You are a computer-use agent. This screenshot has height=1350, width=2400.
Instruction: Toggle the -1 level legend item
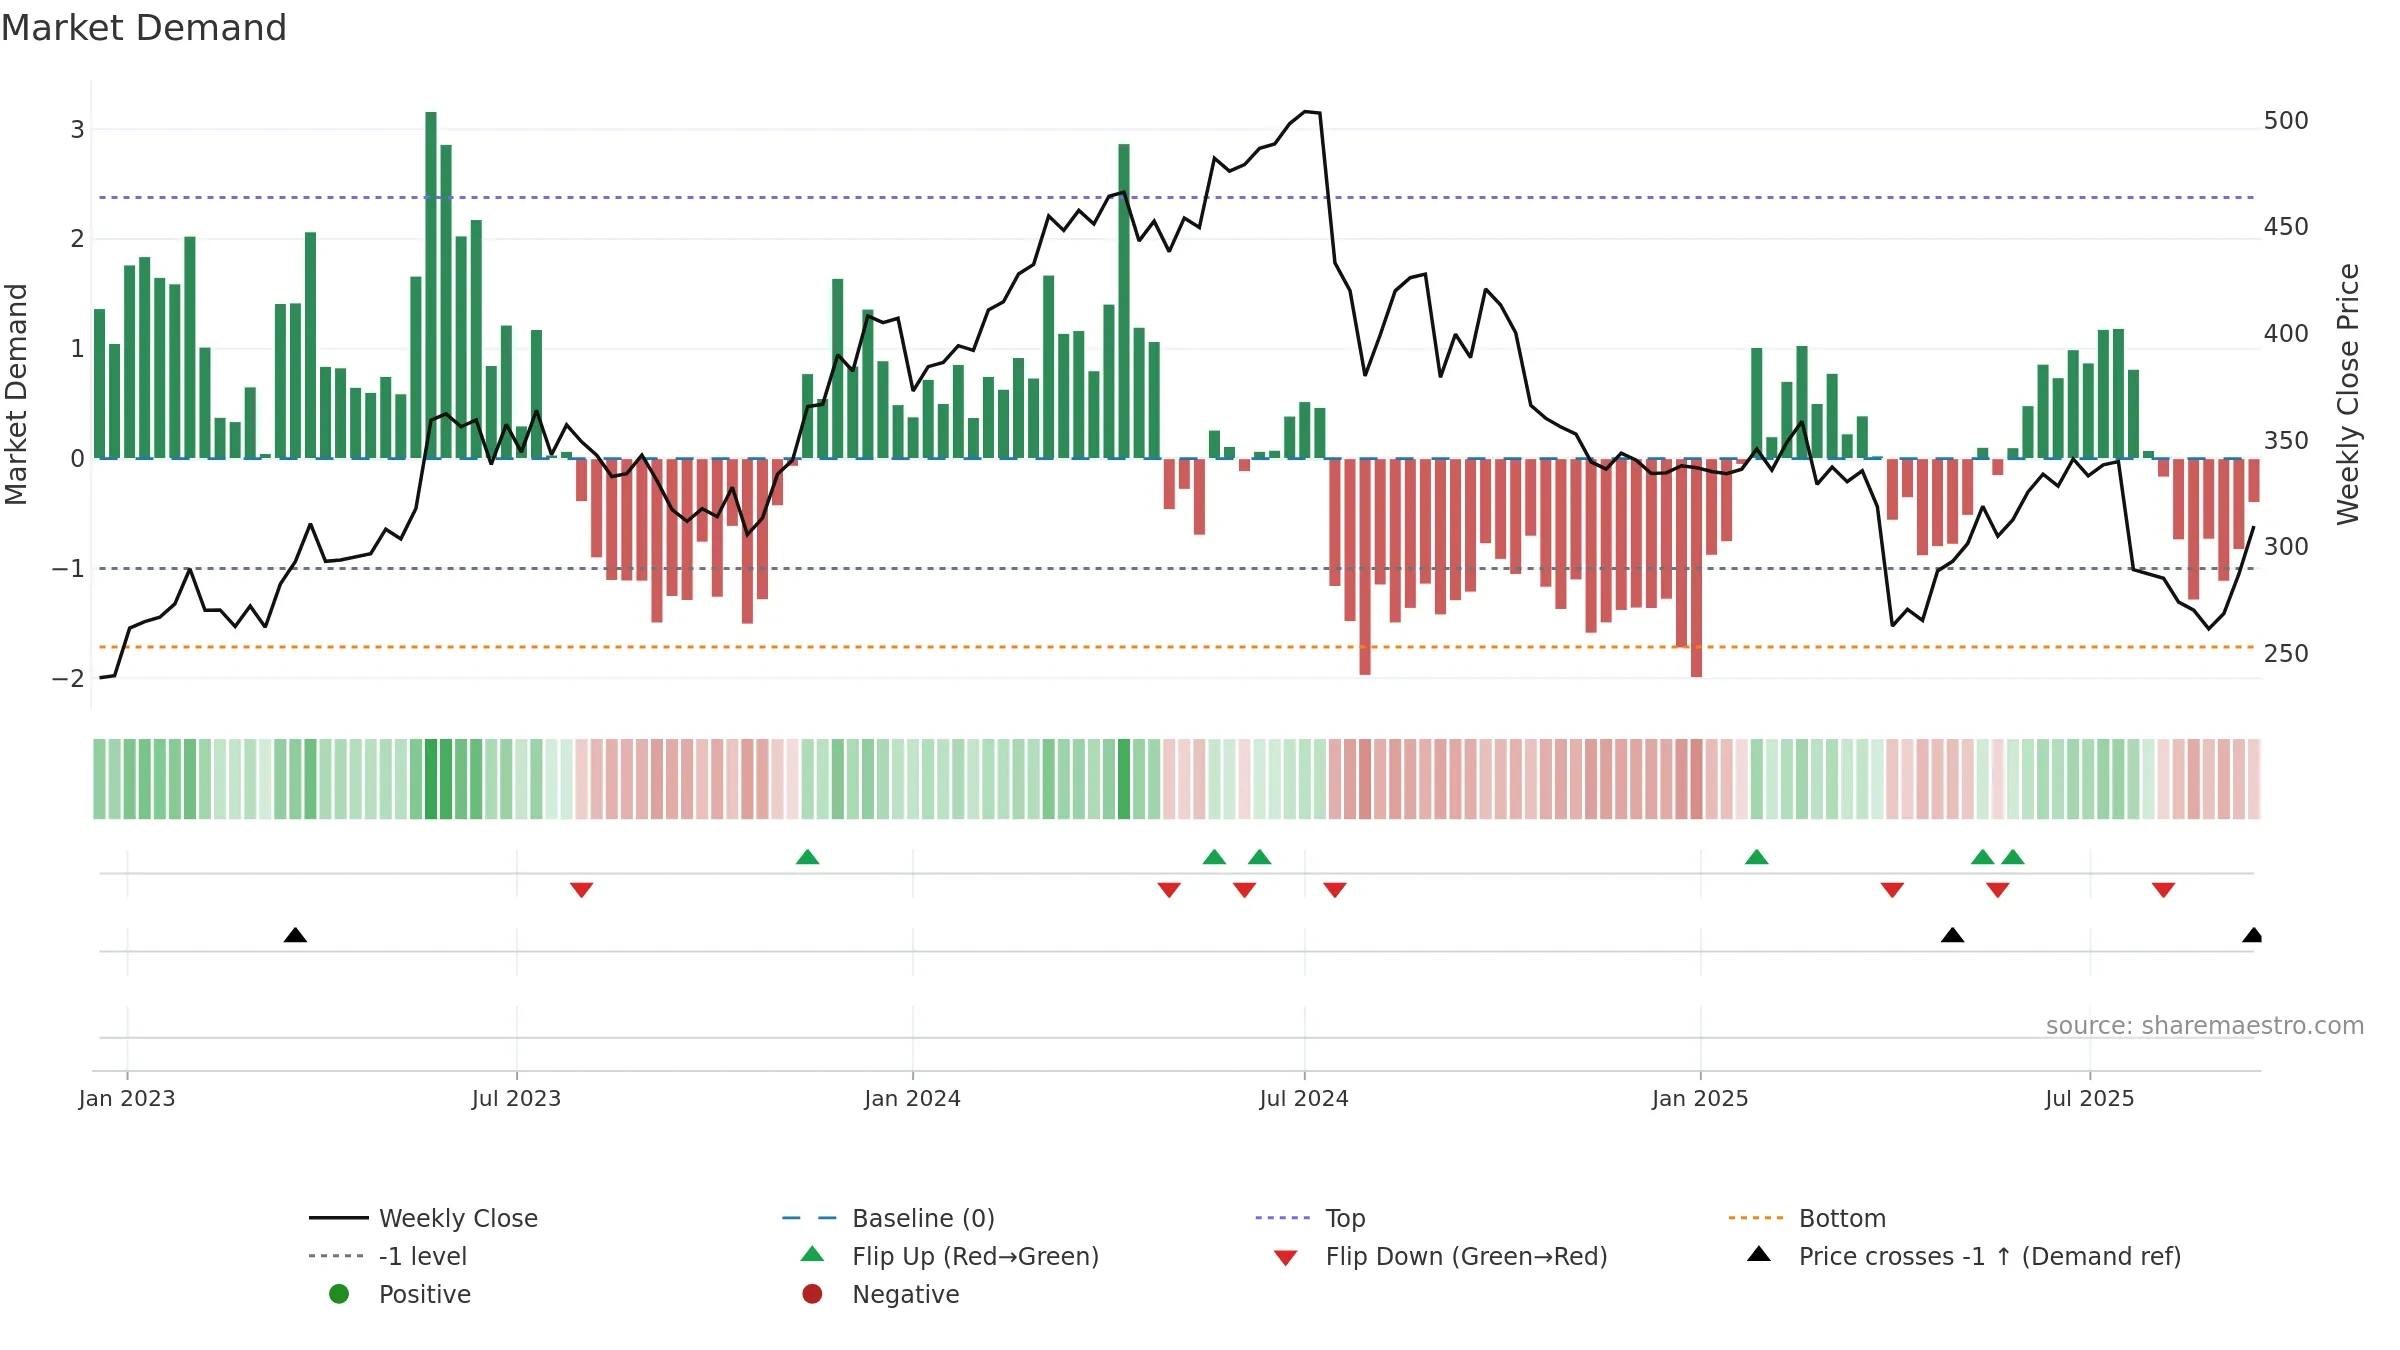(x=388, y=1256)
